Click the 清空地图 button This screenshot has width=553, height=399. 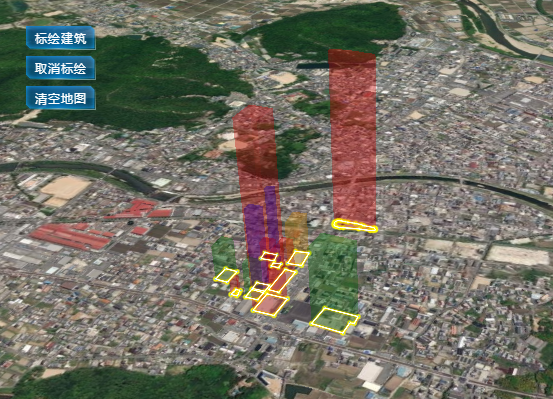pos(61,98)
